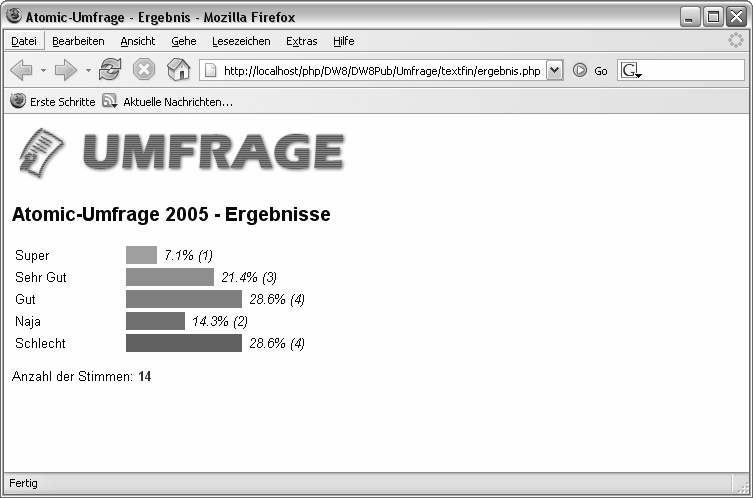The image size is (753, 498).
Task: Open the Datei menu
Action: click(23, 41)
